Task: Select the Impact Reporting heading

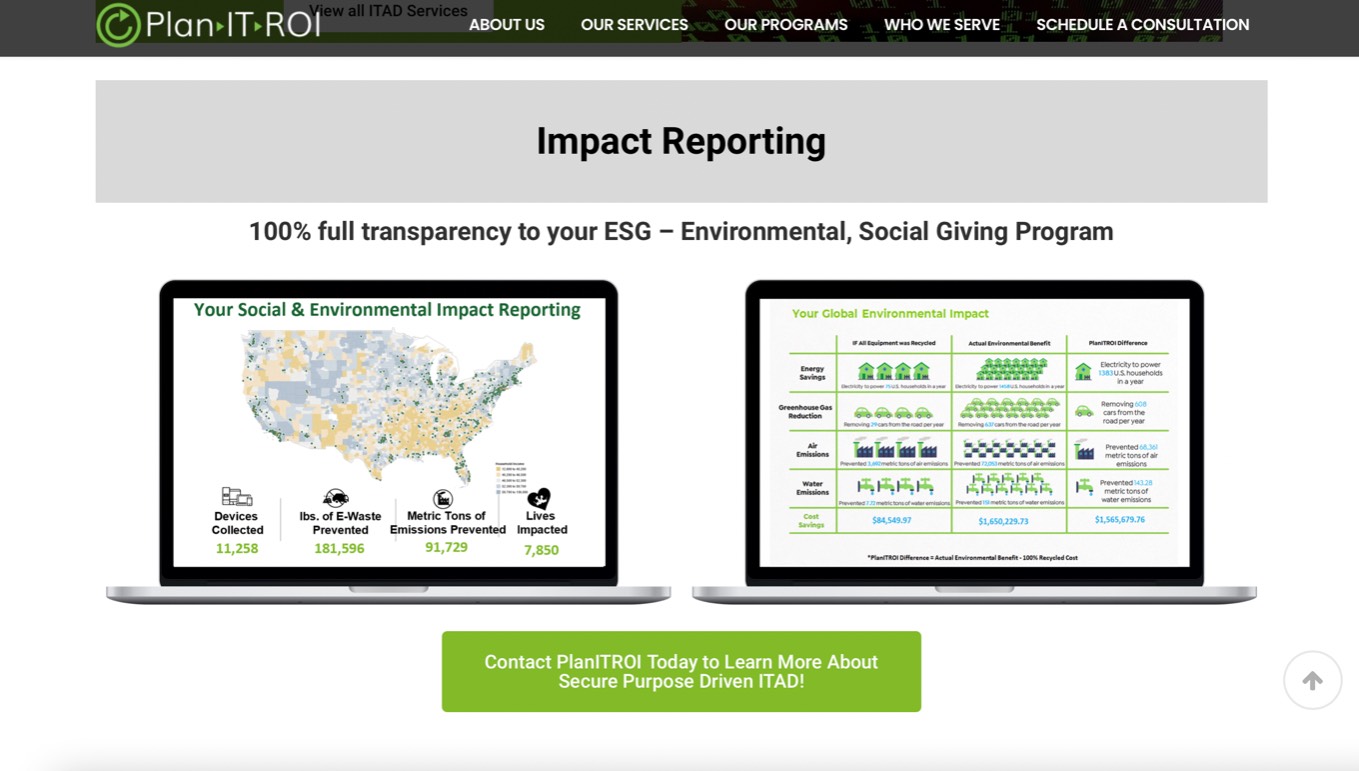Action: tap(681, 141)
